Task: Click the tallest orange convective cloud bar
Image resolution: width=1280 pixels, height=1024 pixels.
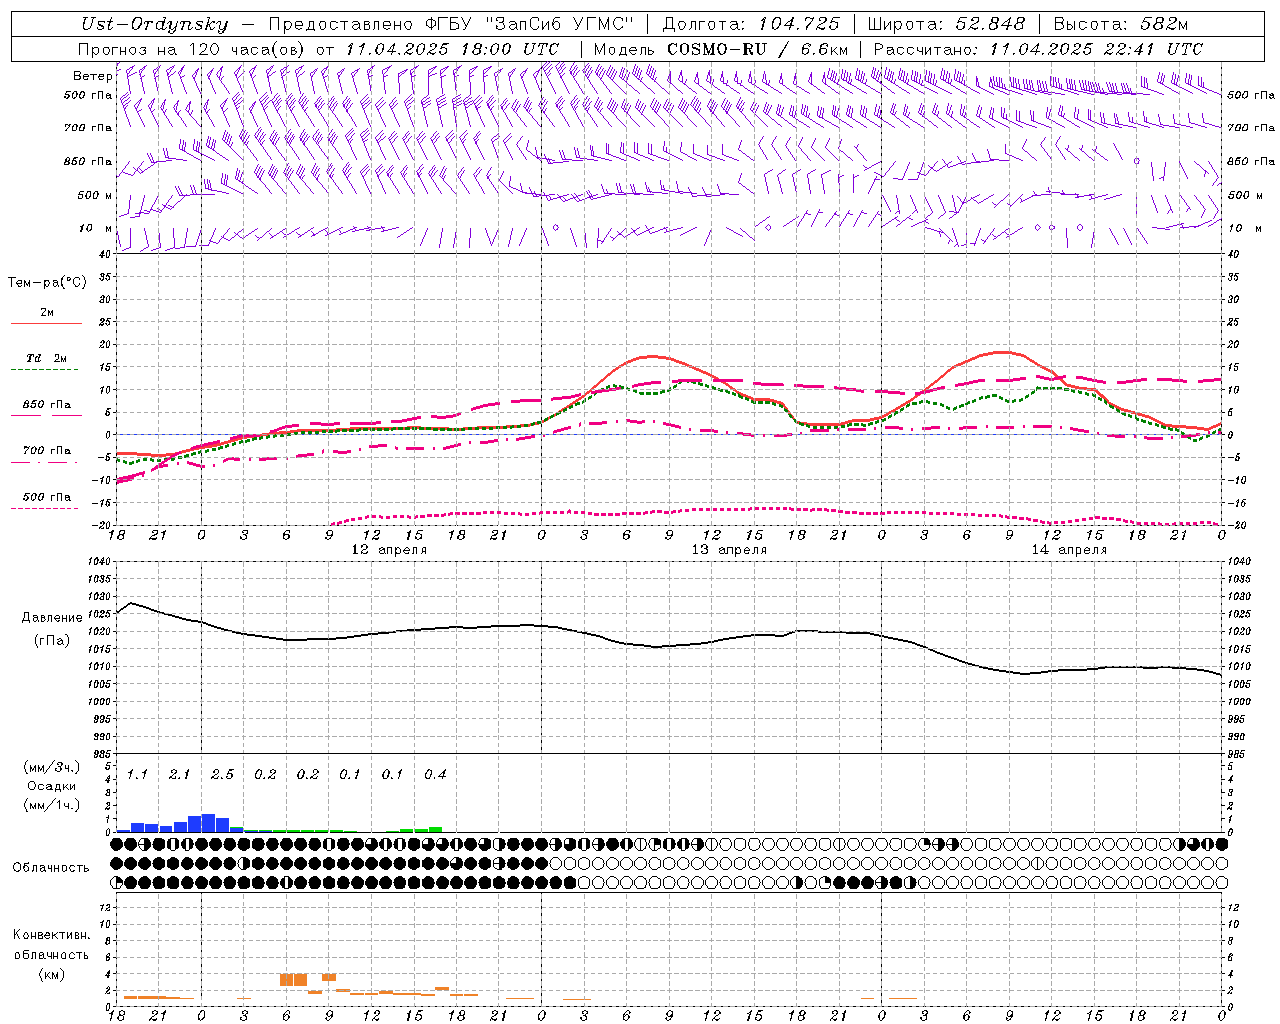Action: [293, 979]
